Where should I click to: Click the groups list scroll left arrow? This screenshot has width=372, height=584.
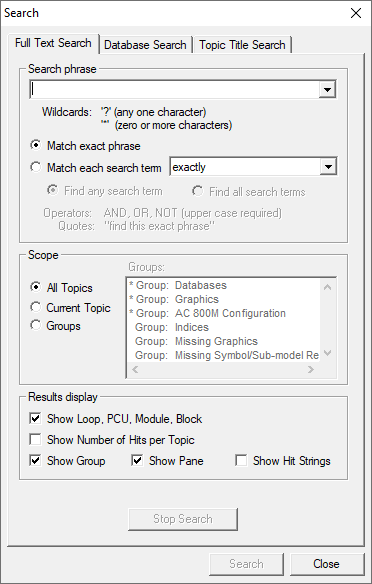point(135,369)
